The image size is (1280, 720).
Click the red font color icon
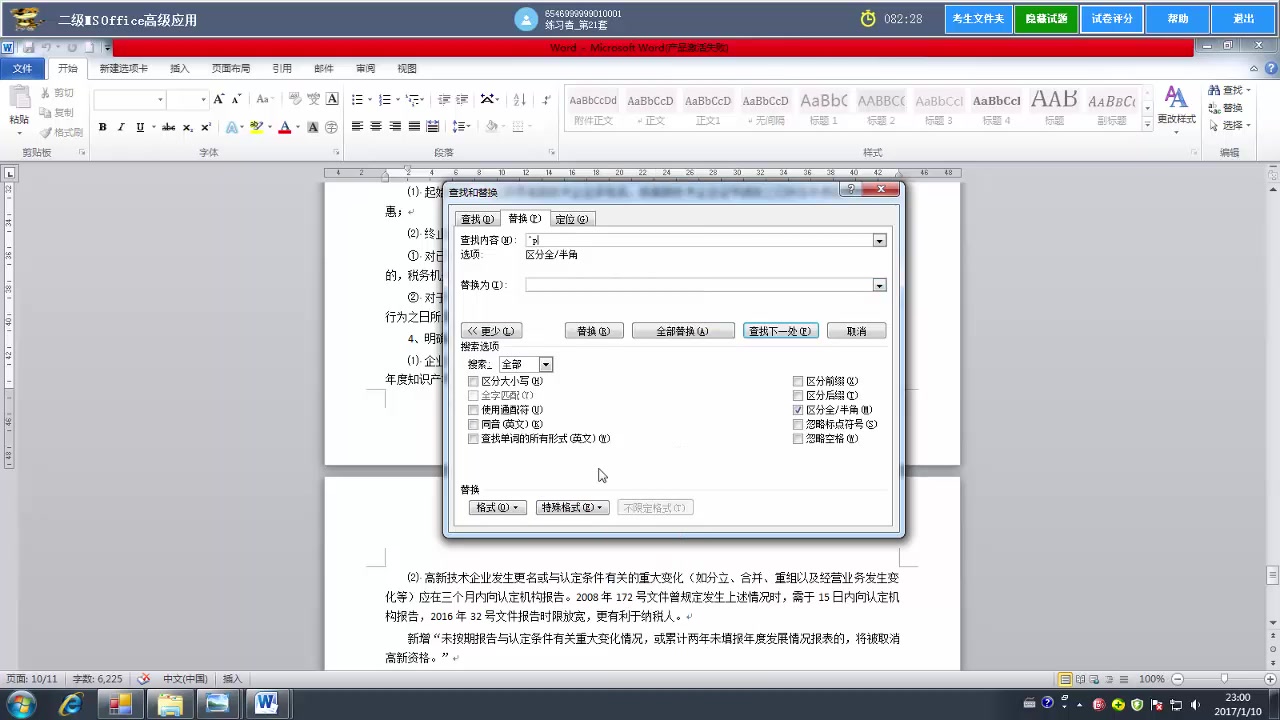(284, 127)
